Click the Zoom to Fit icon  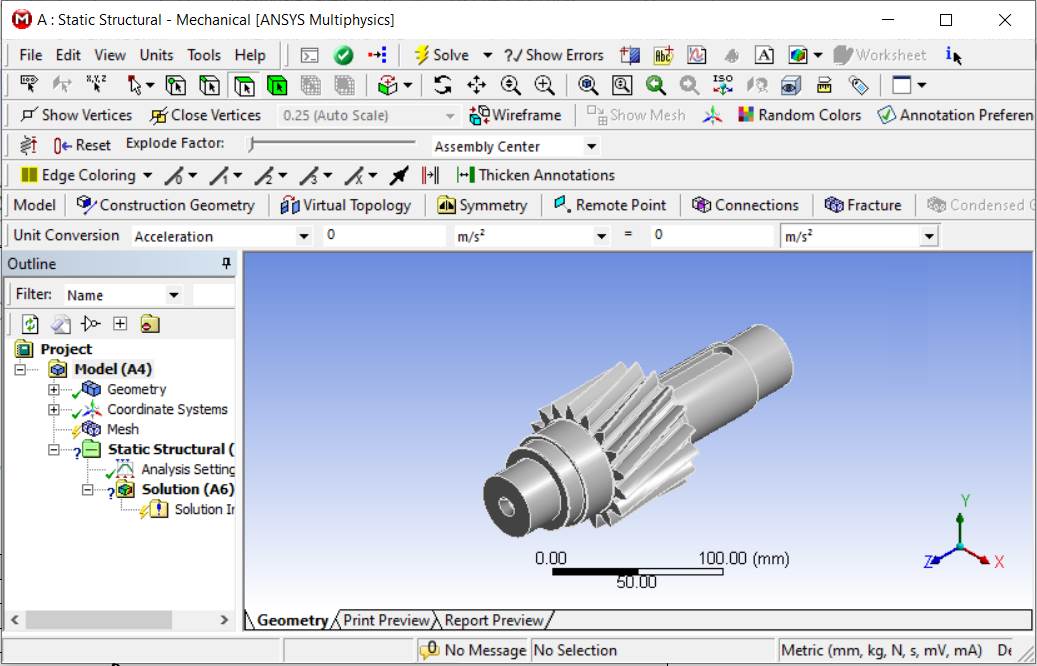click(x=588, y=85)
